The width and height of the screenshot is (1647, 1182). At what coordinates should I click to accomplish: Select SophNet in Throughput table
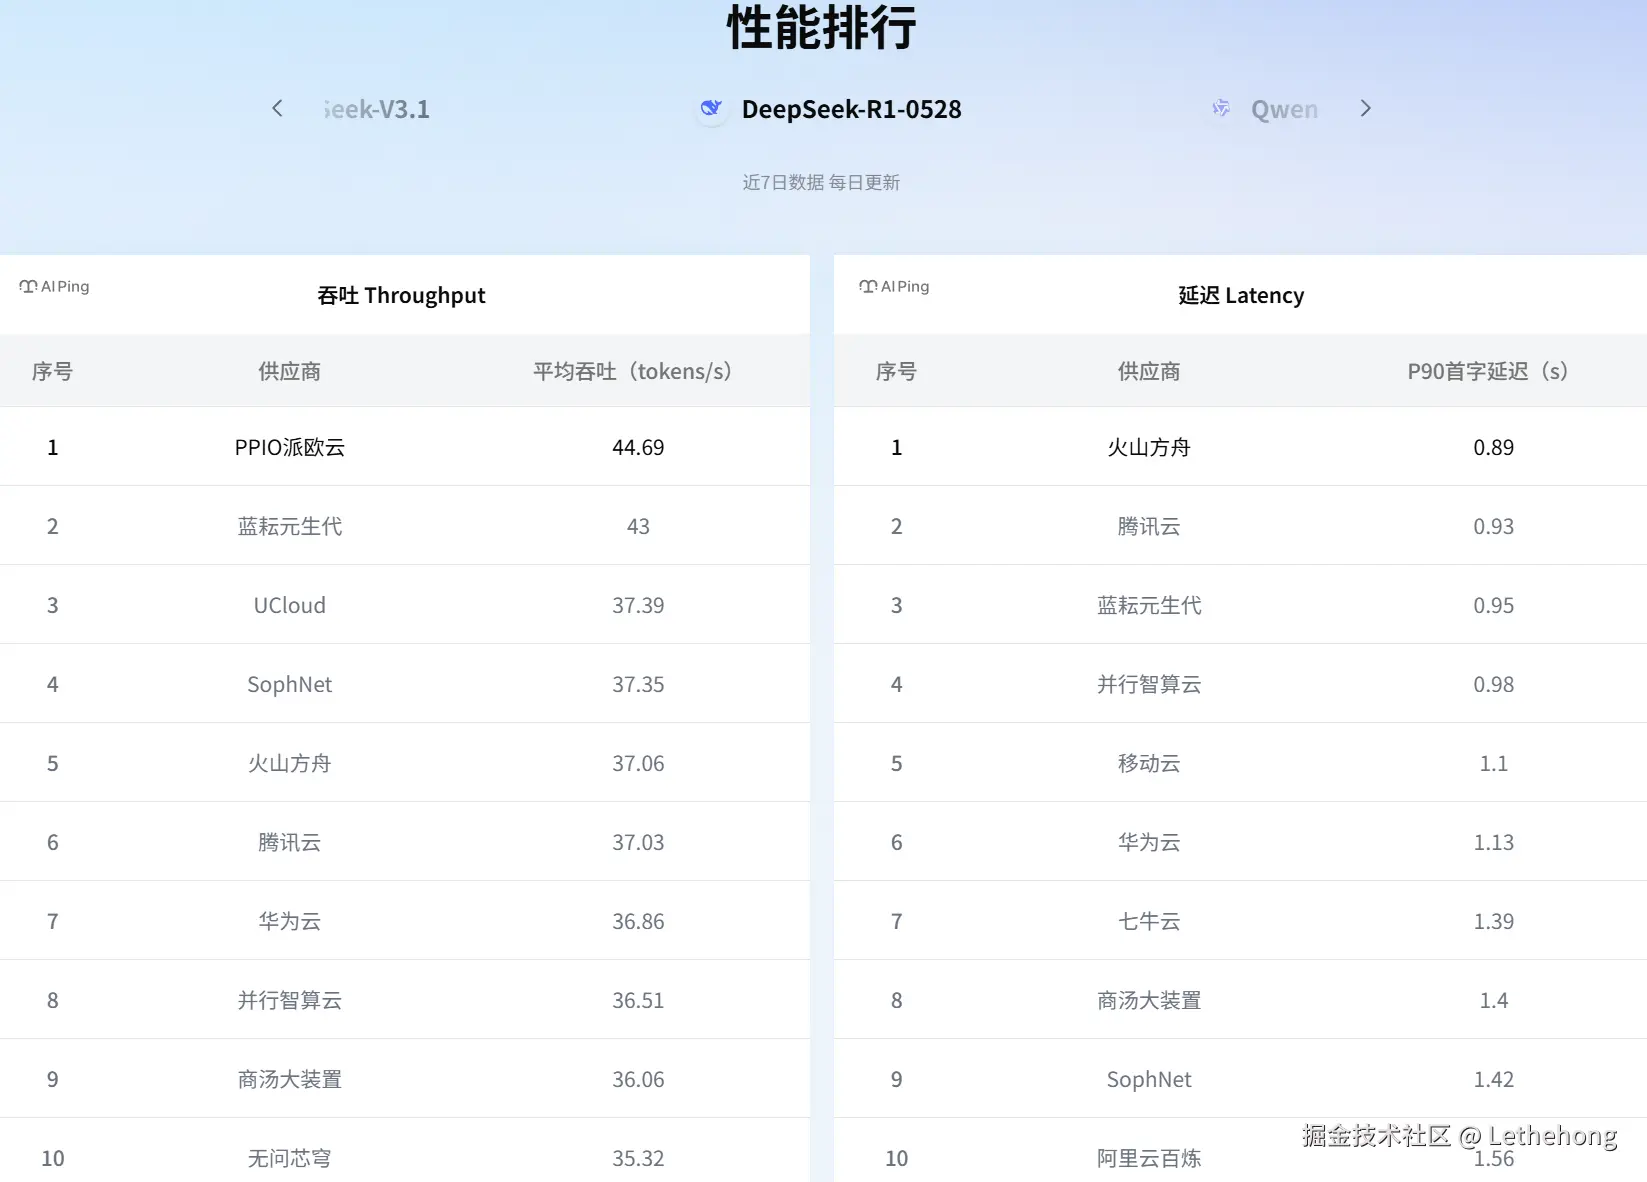tap(289, 684)
